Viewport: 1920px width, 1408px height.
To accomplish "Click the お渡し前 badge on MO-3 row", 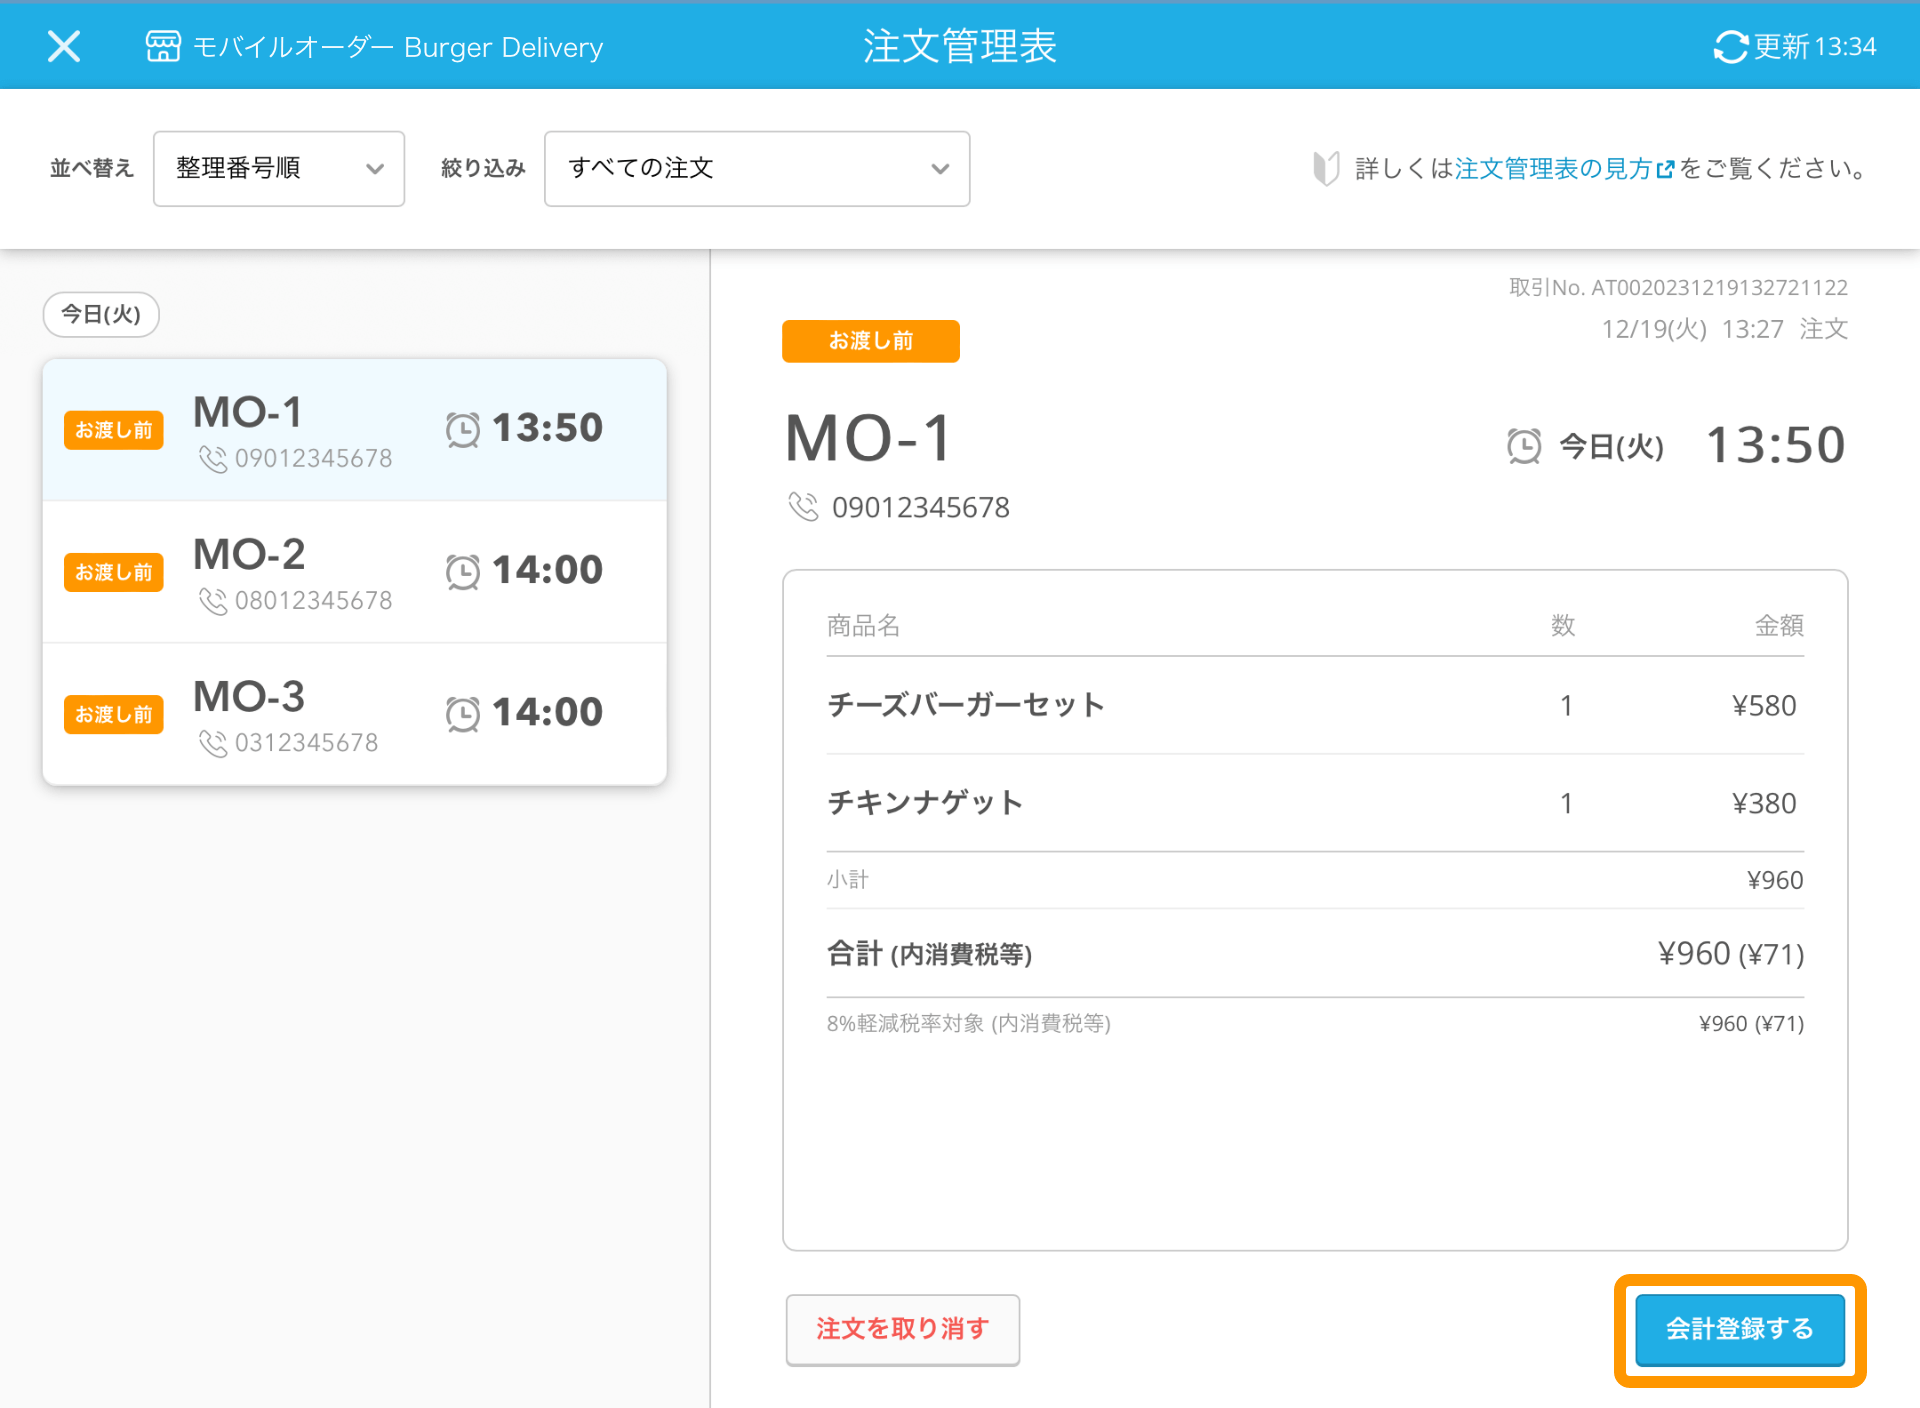I will click(x=114, y=714).
